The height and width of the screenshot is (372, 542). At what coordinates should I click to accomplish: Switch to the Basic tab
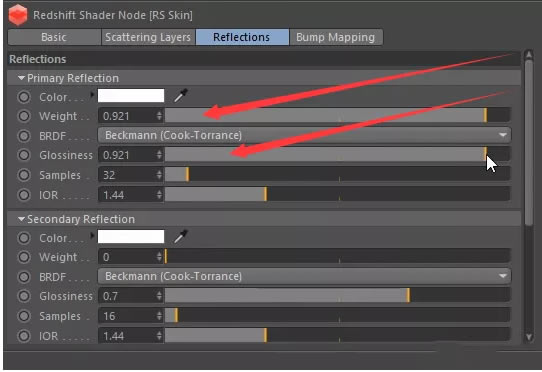[x=54, y=37]
